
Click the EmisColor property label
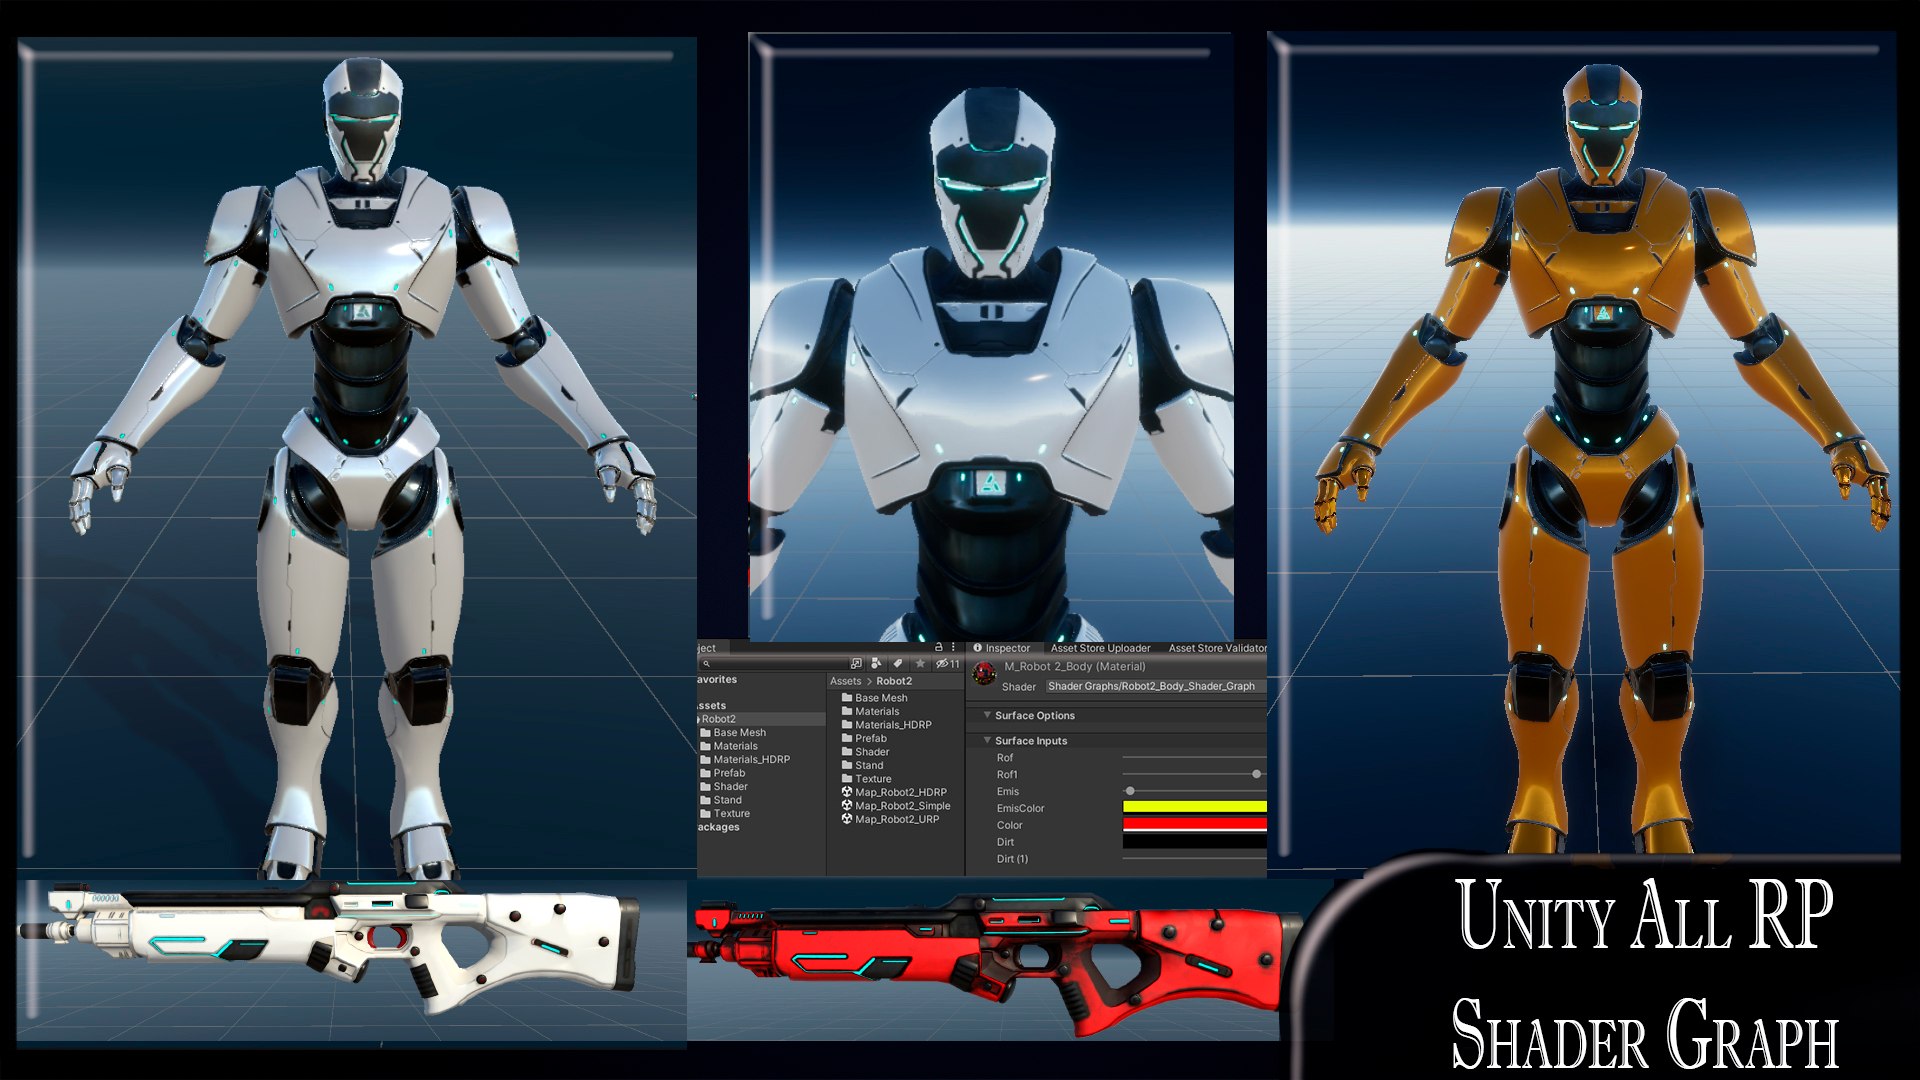click(1020, 809)
